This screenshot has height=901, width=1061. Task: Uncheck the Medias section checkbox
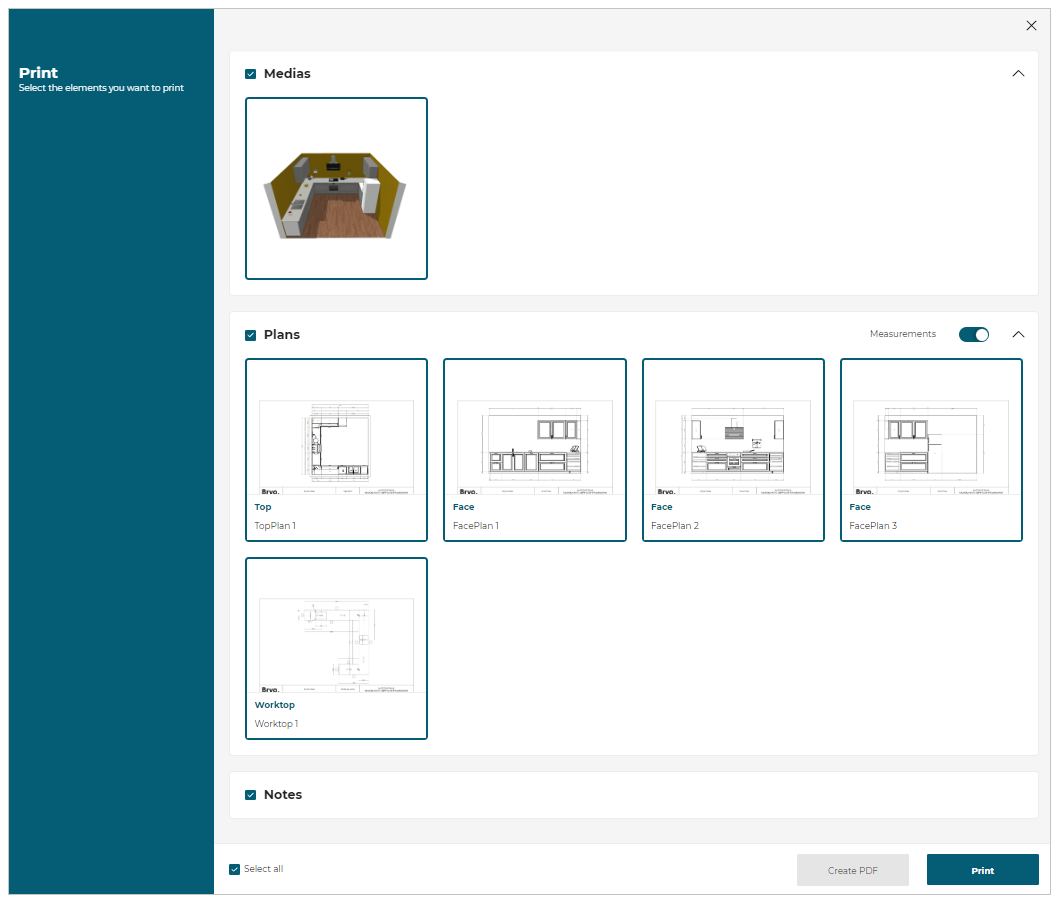(x=251, y=74)
